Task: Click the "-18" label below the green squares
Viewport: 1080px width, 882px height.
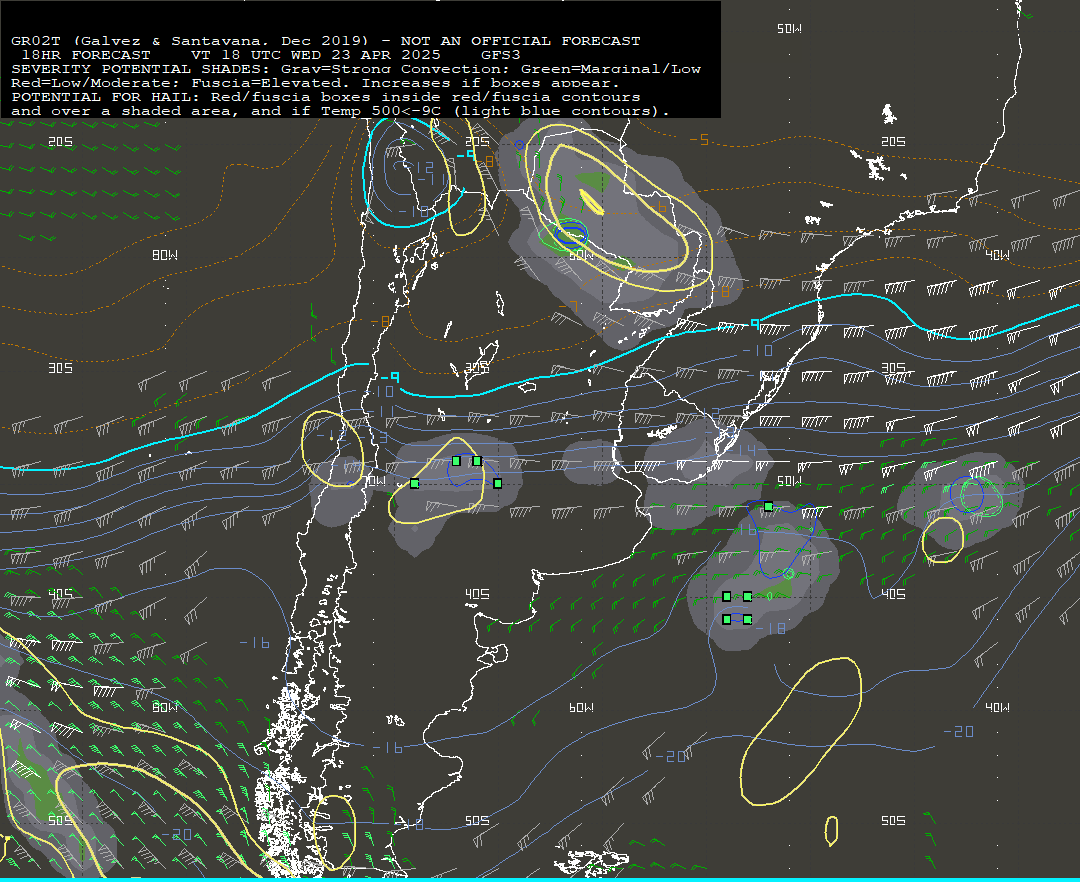Action: click(x=771, y=629)
